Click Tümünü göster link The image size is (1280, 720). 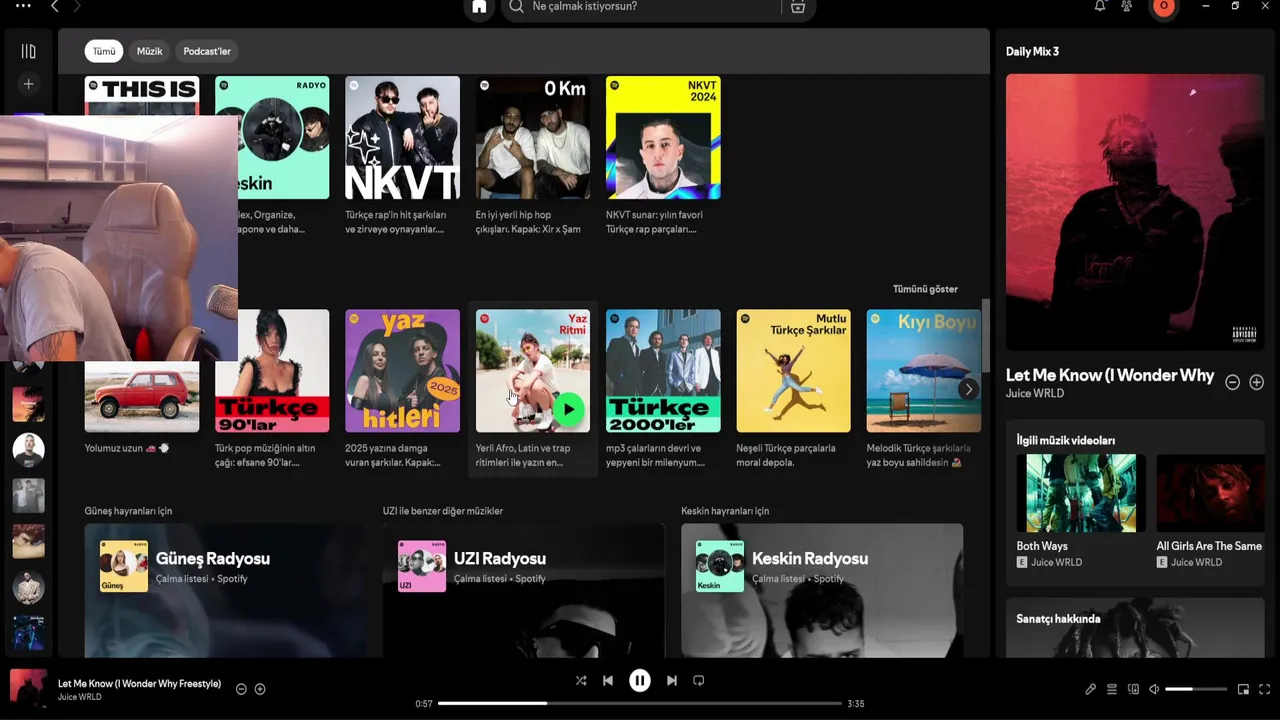(925, 289)
